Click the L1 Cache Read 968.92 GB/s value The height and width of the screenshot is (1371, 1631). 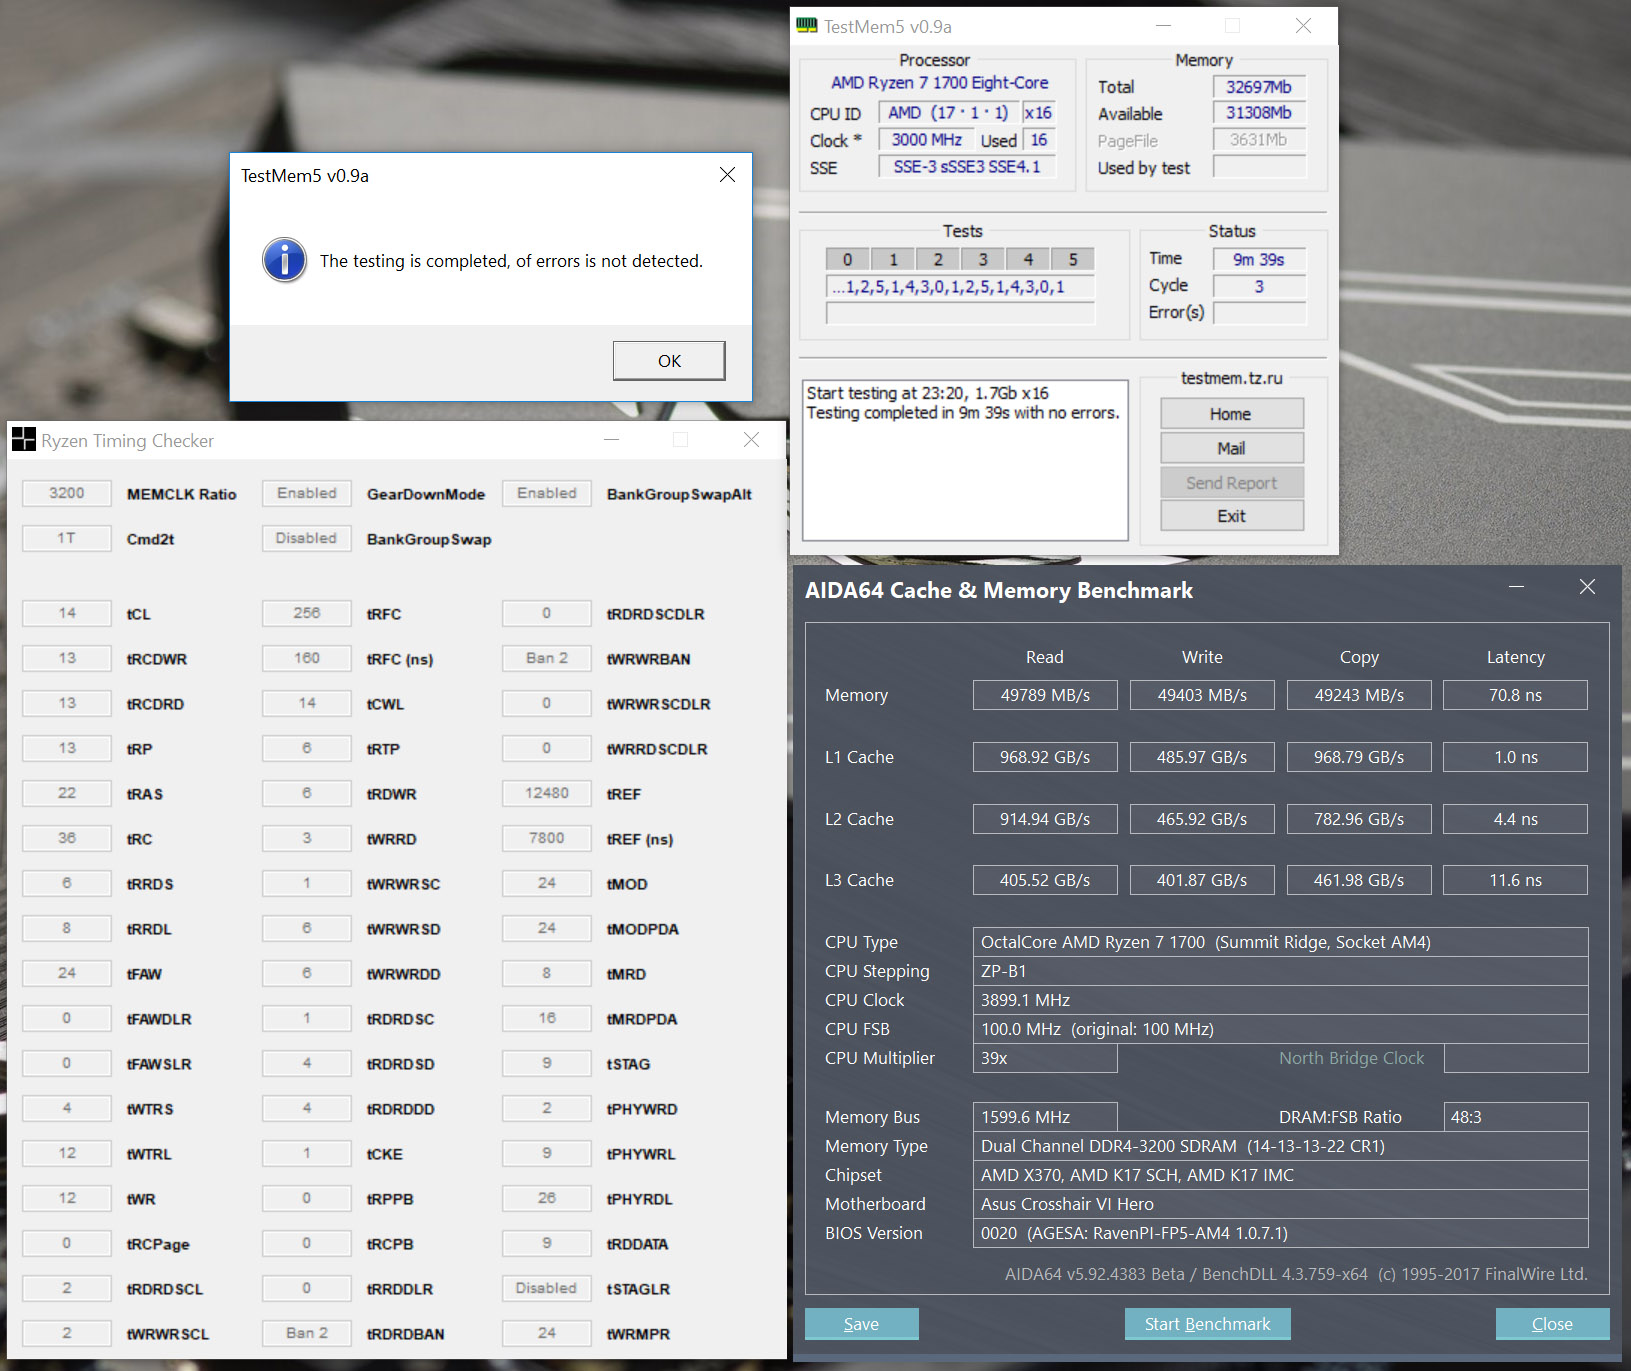point(1045,757)
